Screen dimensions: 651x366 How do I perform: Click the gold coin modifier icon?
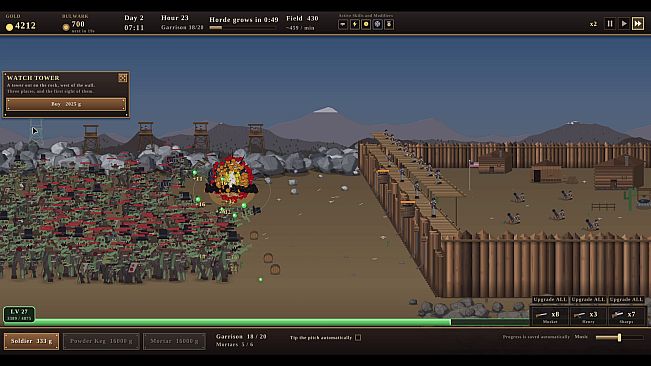366,24
